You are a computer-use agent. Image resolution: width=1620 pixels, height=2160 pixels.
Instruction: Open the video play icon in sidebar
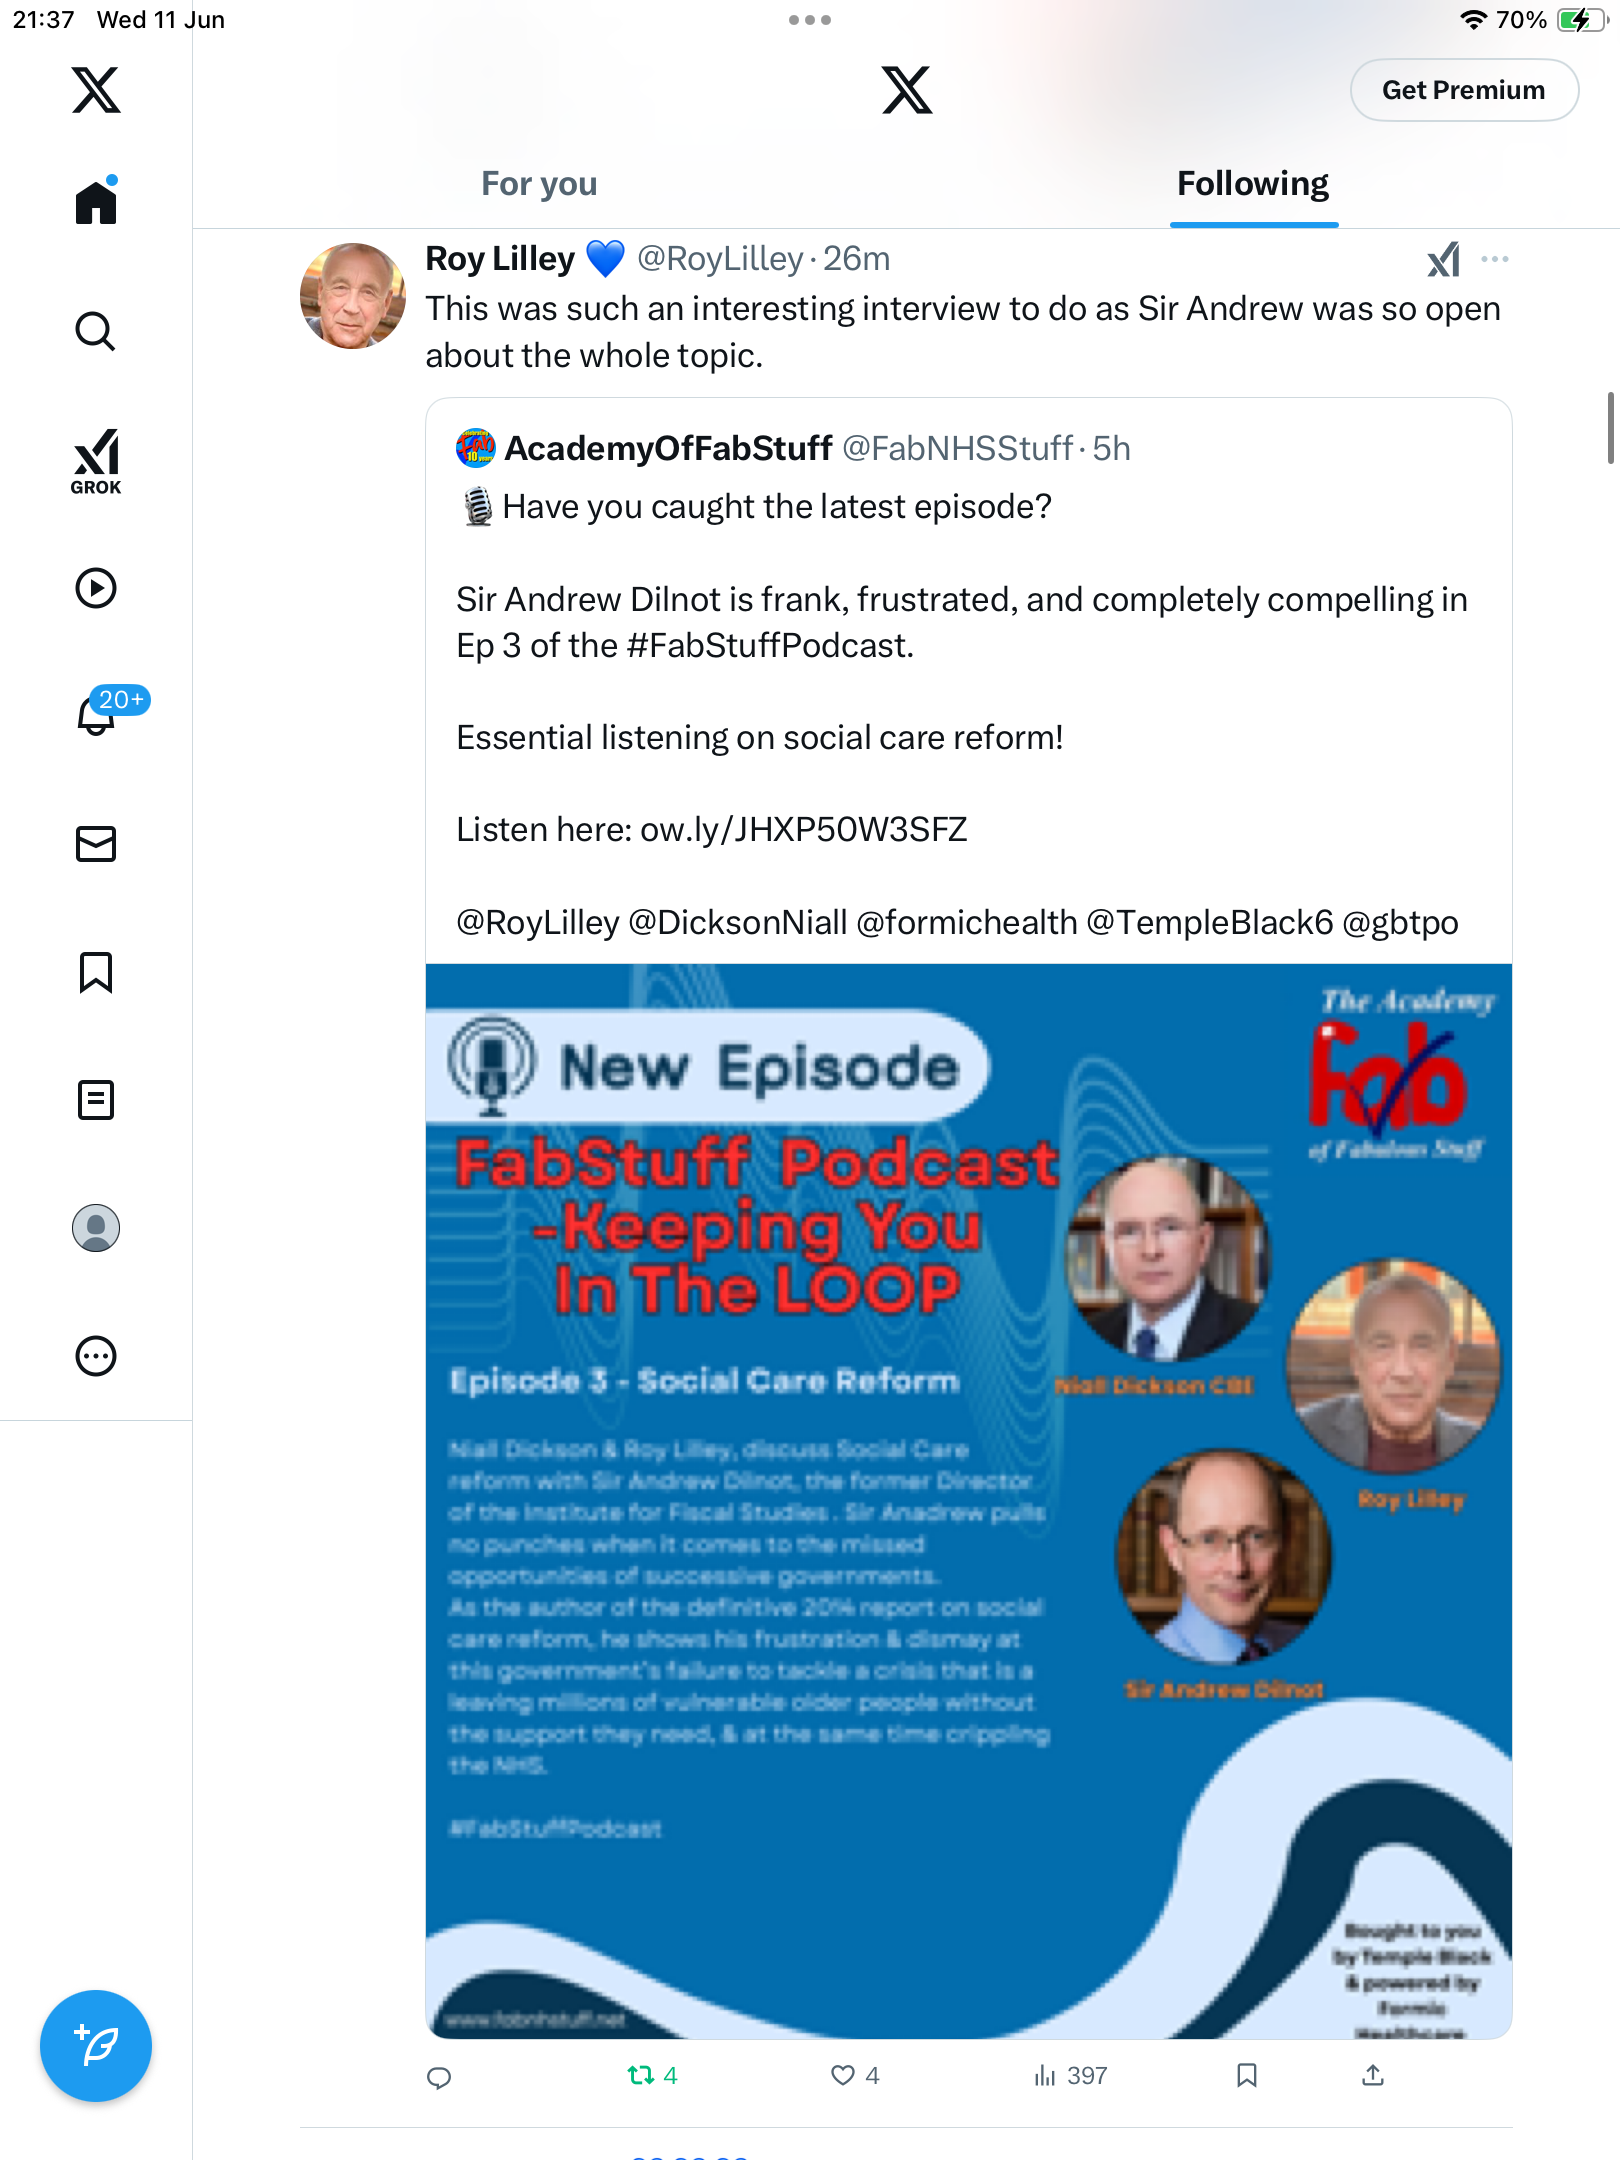(x=96, y=588)
